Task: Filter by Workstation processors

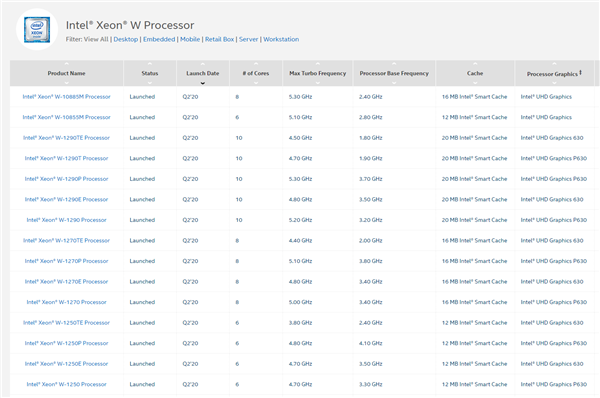Action: 281,39
